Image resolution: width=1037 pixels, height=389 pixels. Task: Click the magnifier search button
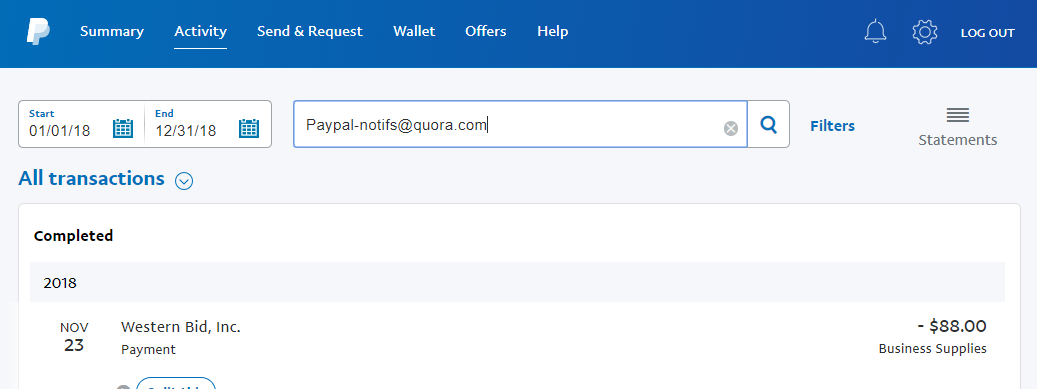768,124
